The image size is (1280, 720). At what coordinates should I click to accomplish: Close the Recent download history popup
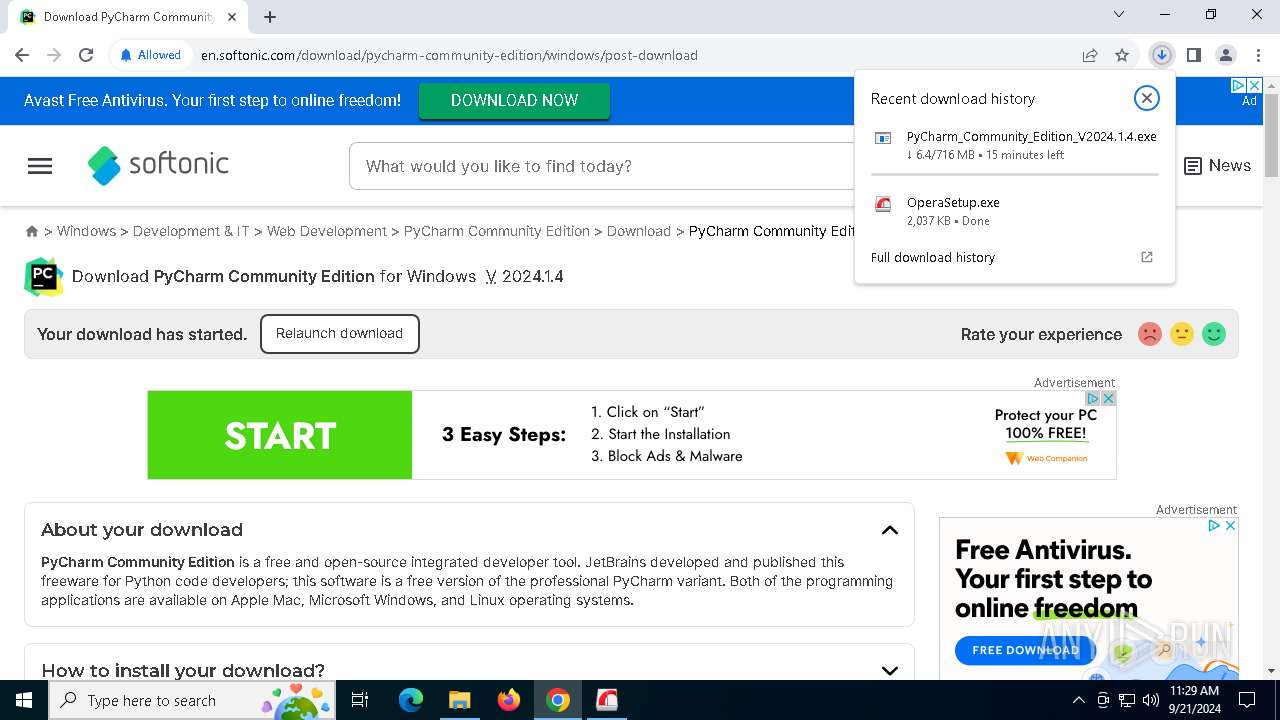coord(1146,98)
